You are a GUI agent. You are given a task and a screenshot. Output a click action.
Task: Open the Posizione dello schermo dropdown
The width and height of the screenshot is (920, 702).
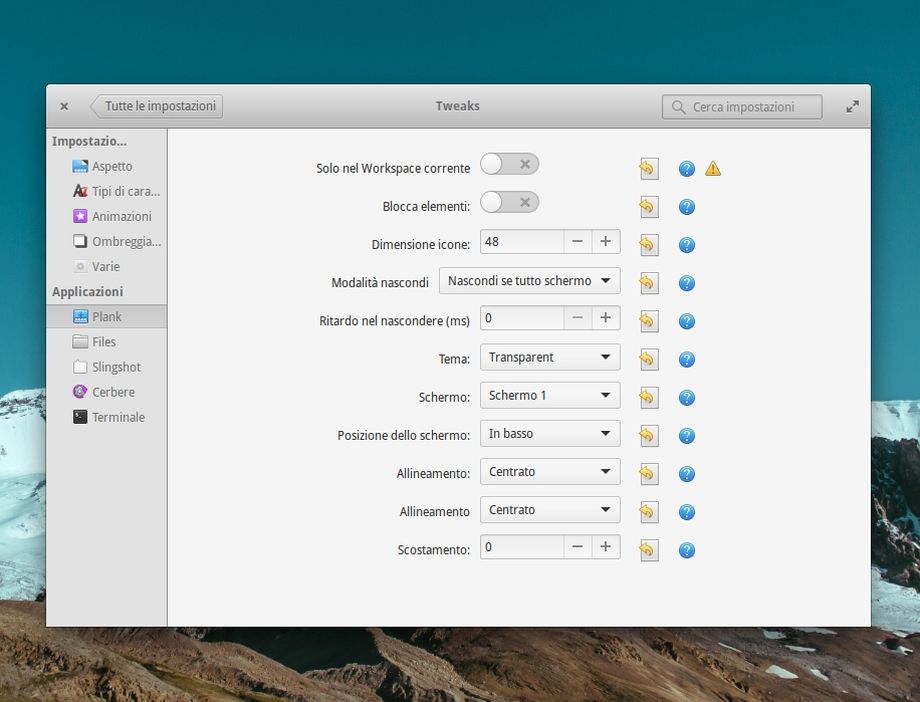549,434
